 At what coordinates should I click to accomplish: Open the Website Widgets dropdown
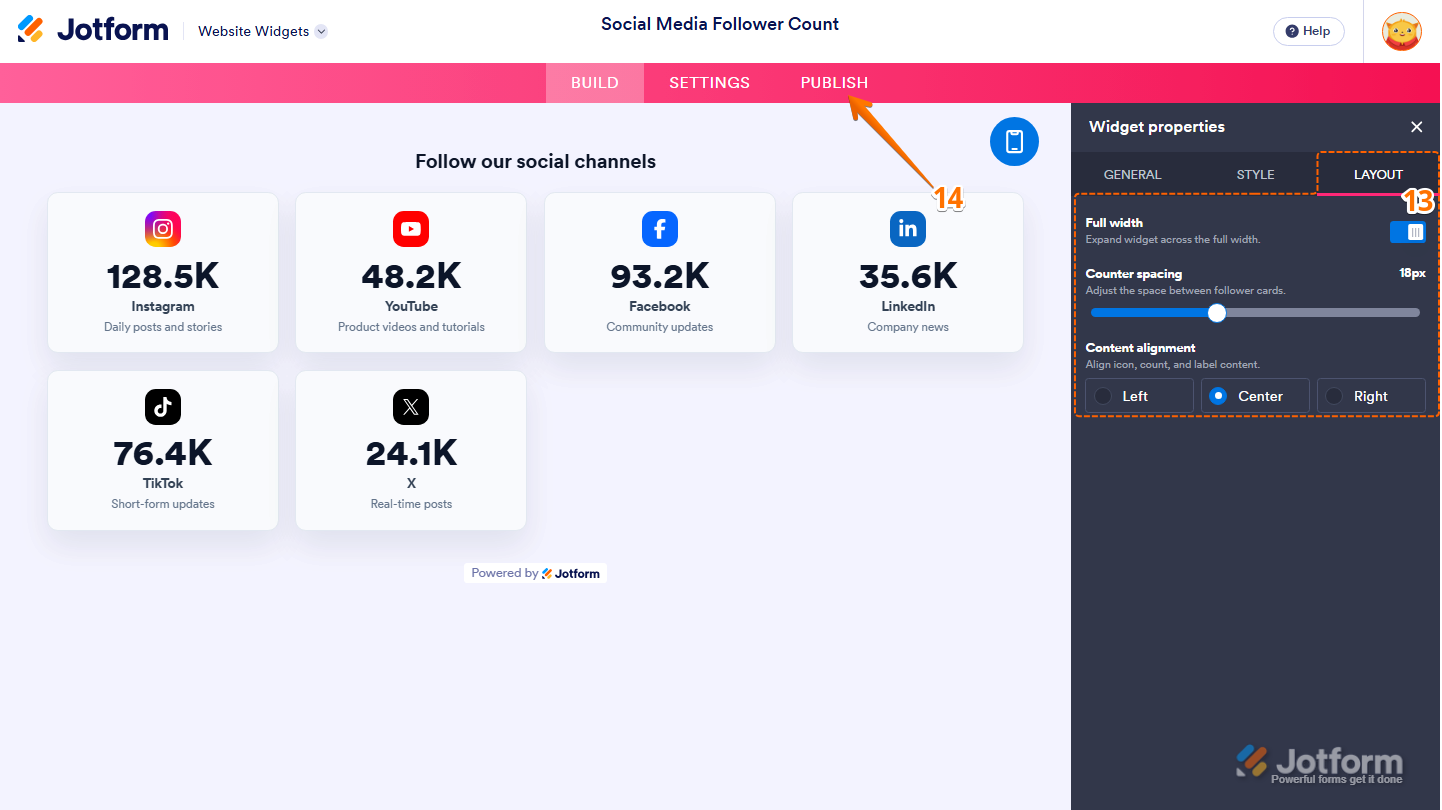point(263,31)
